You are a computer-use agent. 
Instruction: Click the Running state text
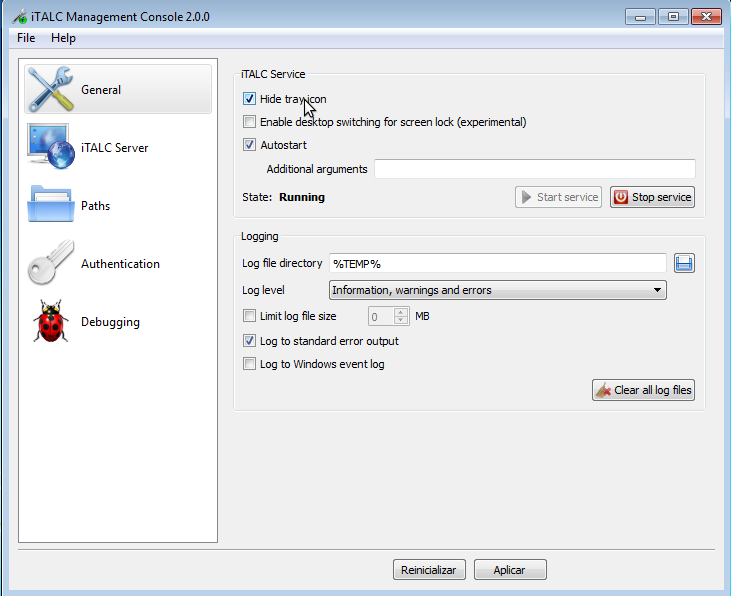click(x=302, y=197)
